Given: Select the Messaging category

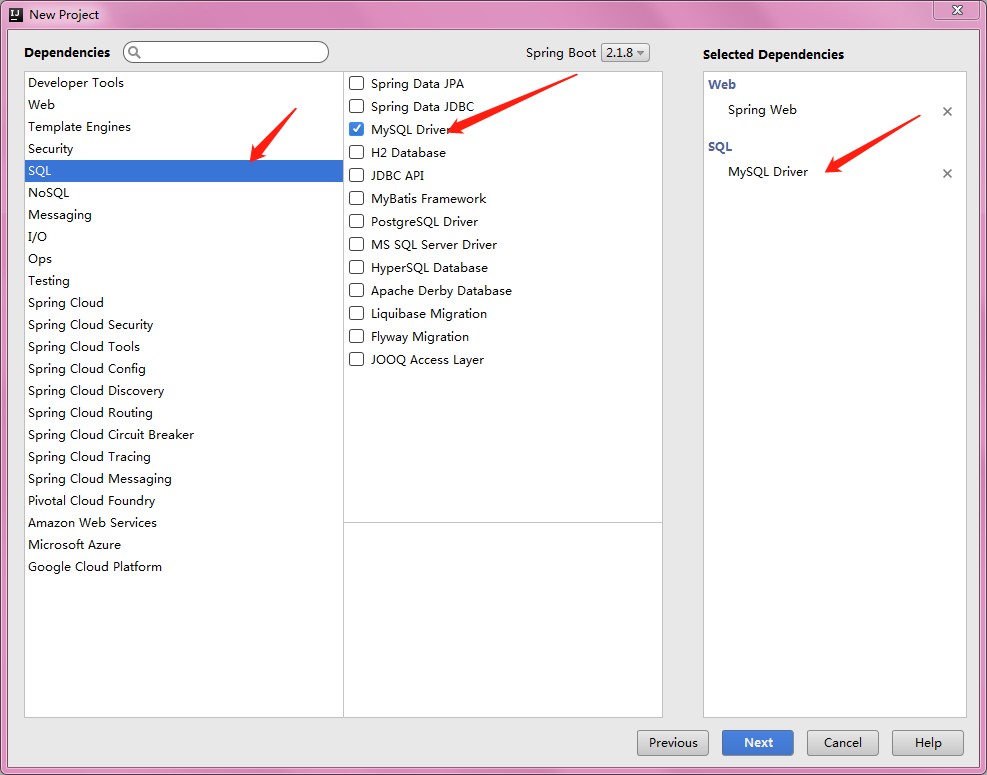Looking at the screenshot, I should (184, 215).
